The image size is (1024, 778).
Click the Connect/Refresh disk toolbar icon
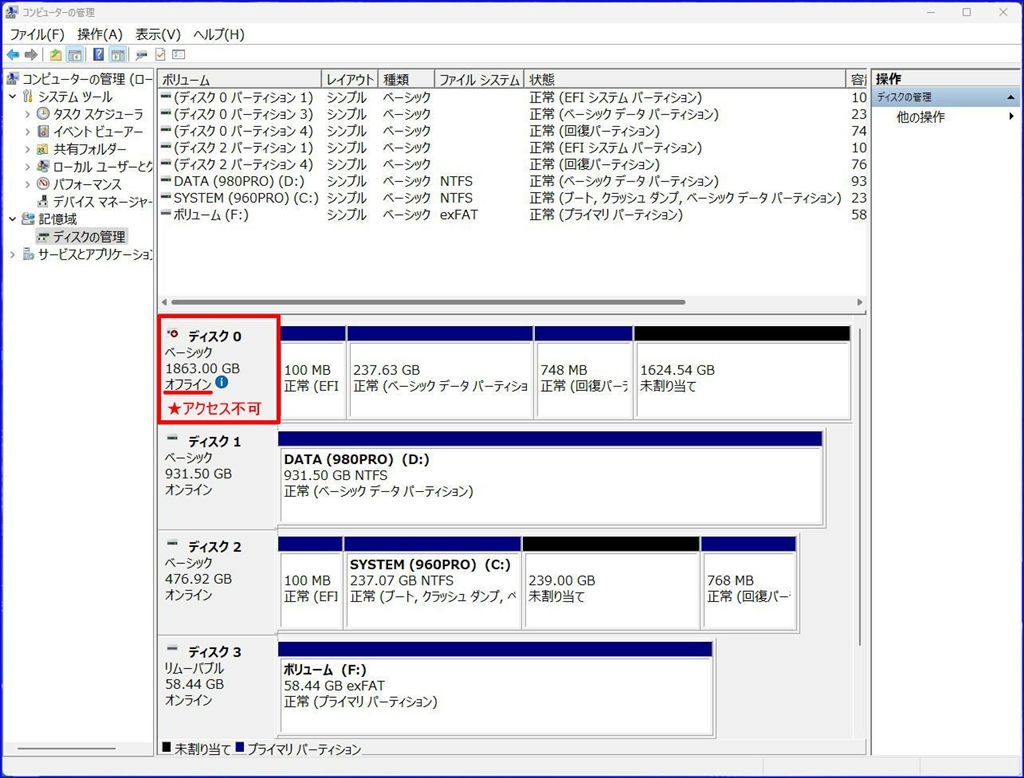(141, 55)
